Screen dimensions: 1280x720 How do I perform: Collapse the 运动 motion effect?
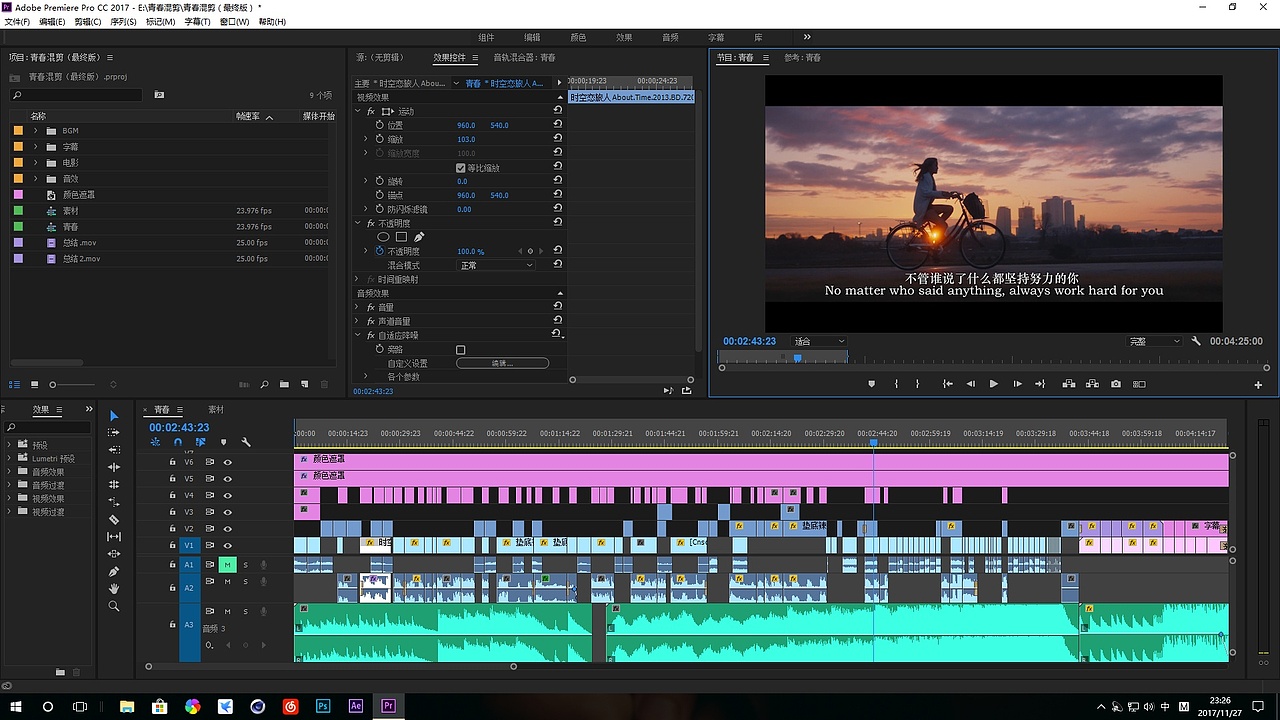pos(358,111)
